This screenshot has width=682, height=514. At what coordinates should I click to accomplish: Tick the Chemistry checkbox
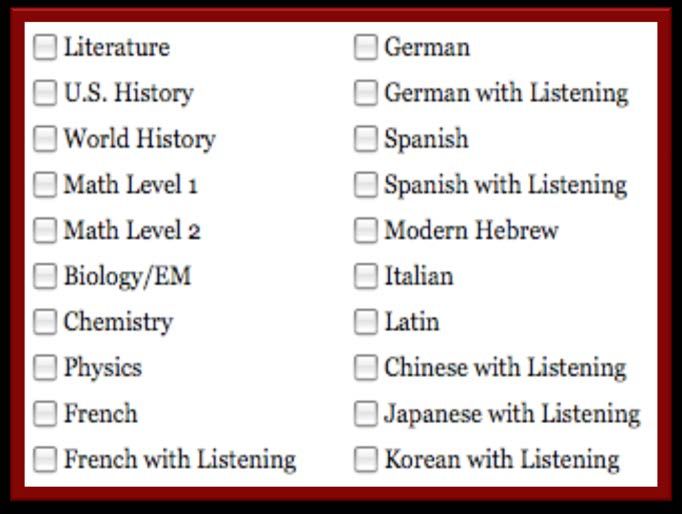tap(45, 322)
